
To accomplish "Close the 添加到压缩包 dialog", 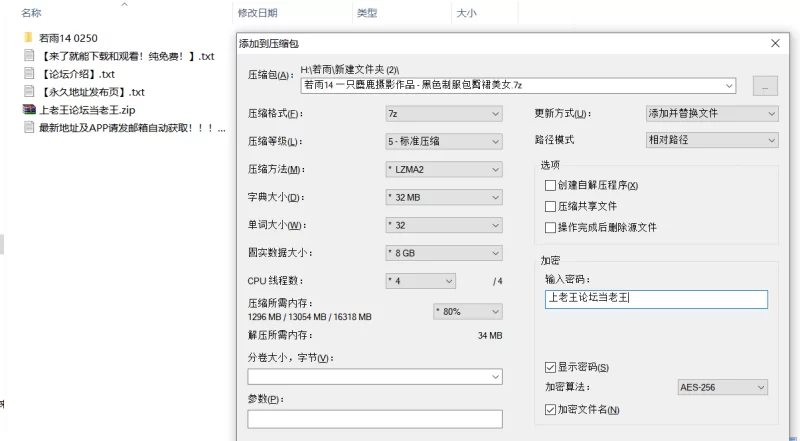I will click(774, 44).
